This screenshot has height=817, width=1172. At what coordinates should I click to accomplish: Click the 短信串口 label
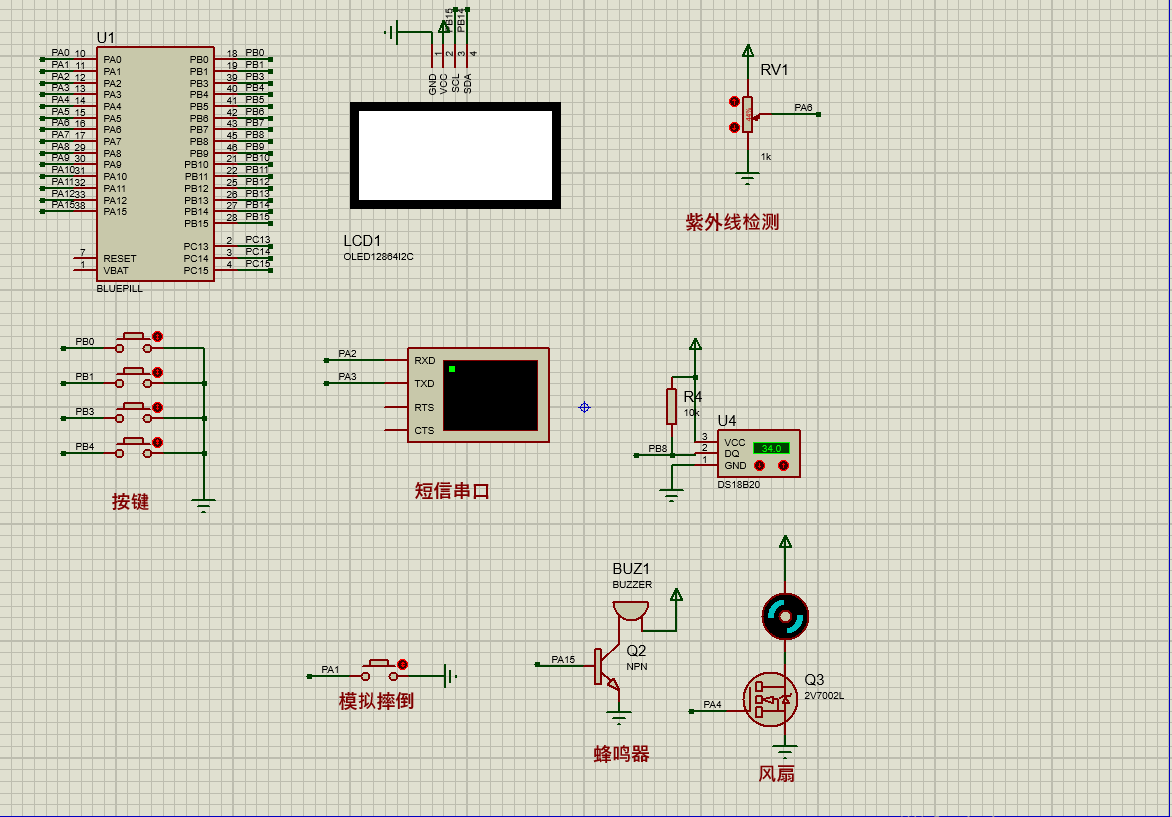point(452,491)
